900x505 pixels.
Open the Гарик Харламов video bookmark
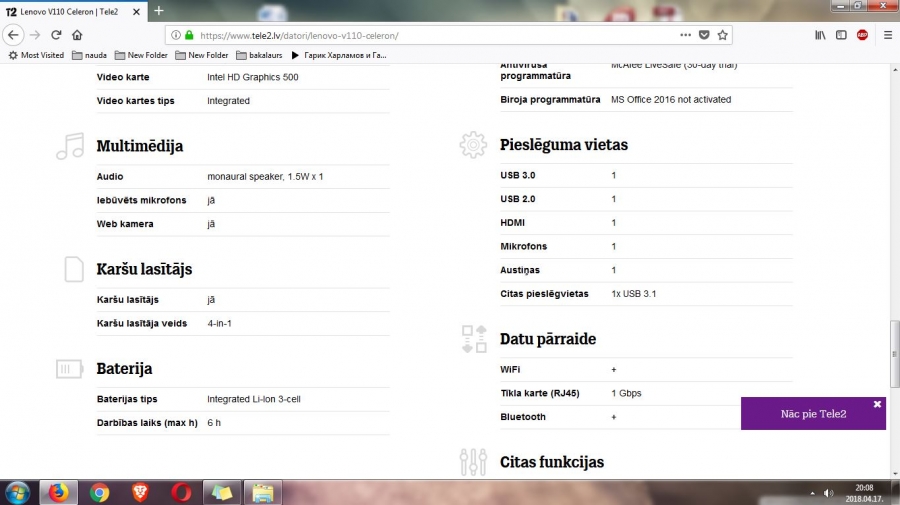(x=339, y=55)
